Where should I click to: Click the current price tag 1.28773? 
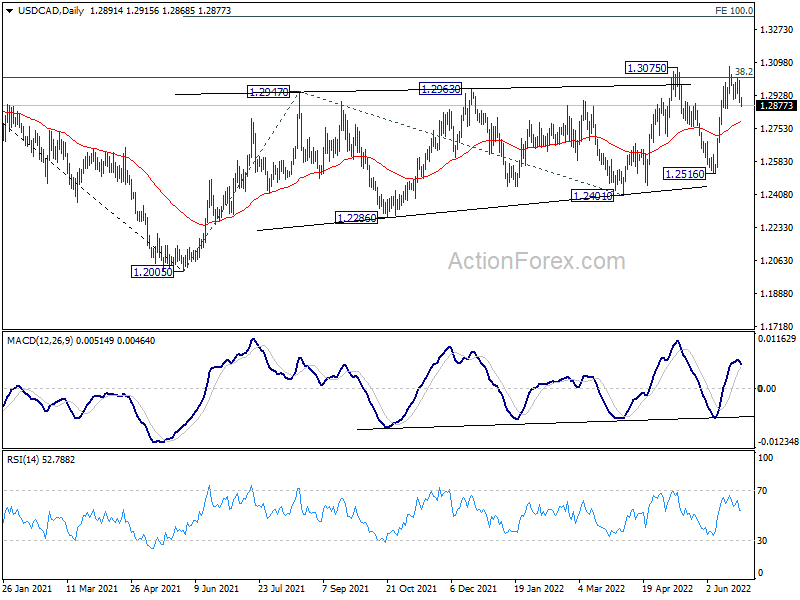click(776, 105)
